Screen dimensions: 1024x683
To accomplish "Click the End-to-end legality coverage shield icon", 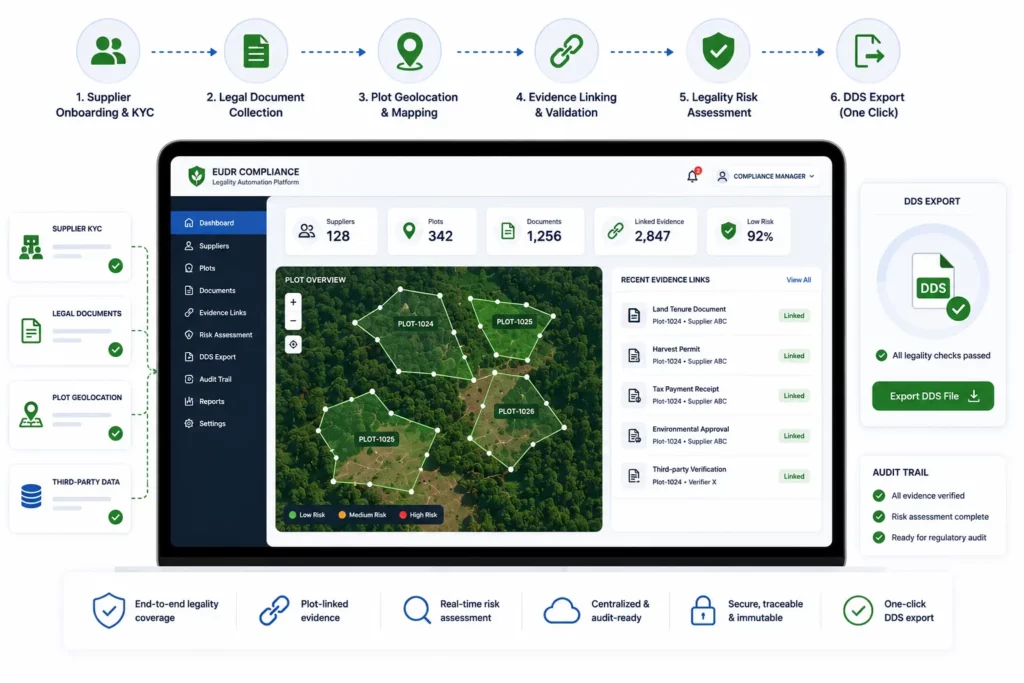I will tap(108, 611).
